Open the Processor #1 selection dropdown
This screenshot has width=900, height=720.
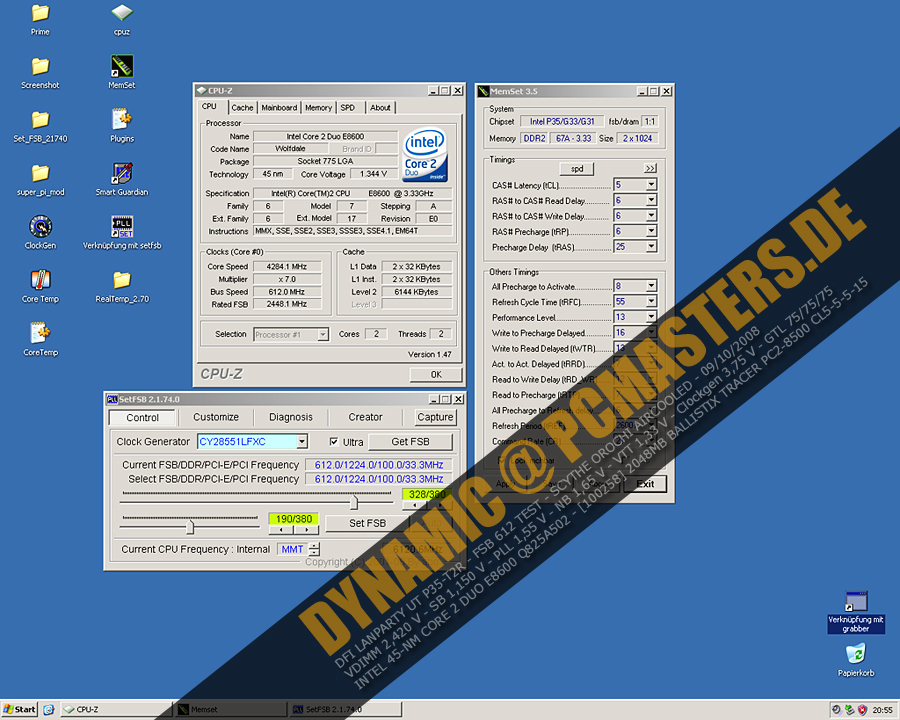(323, 334)
